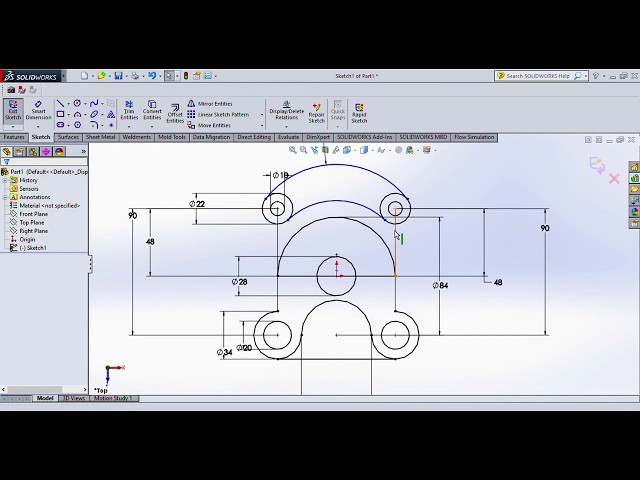Click Repair Sketch tool
The image size is (640, 480).
pos(316,113)
